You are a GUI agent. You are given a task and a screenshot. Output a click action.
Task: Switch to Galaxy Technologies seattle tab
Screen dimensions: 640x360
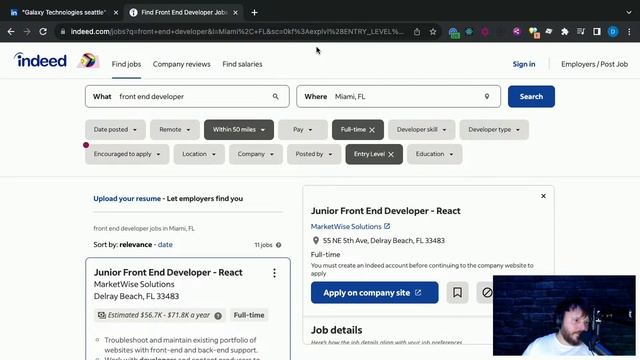[x=64, y=13]
